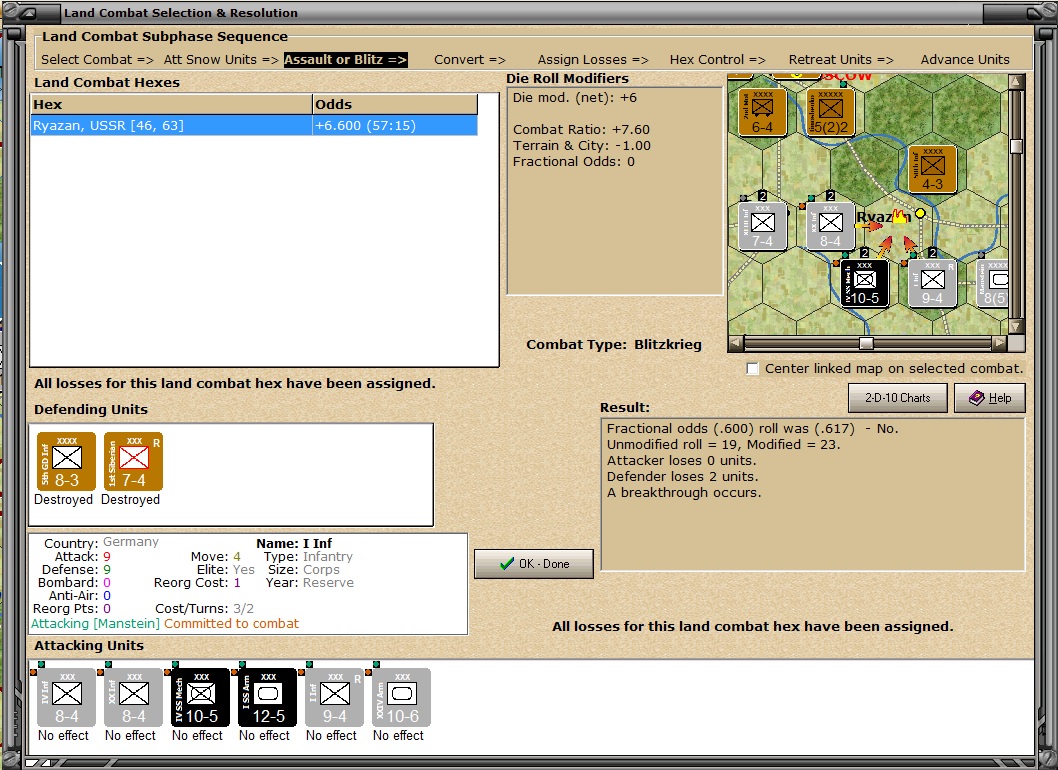Click the yellow circle marker near Ryazan
The height and width of the screenshot is (770, 1058).
pos(920,214)
